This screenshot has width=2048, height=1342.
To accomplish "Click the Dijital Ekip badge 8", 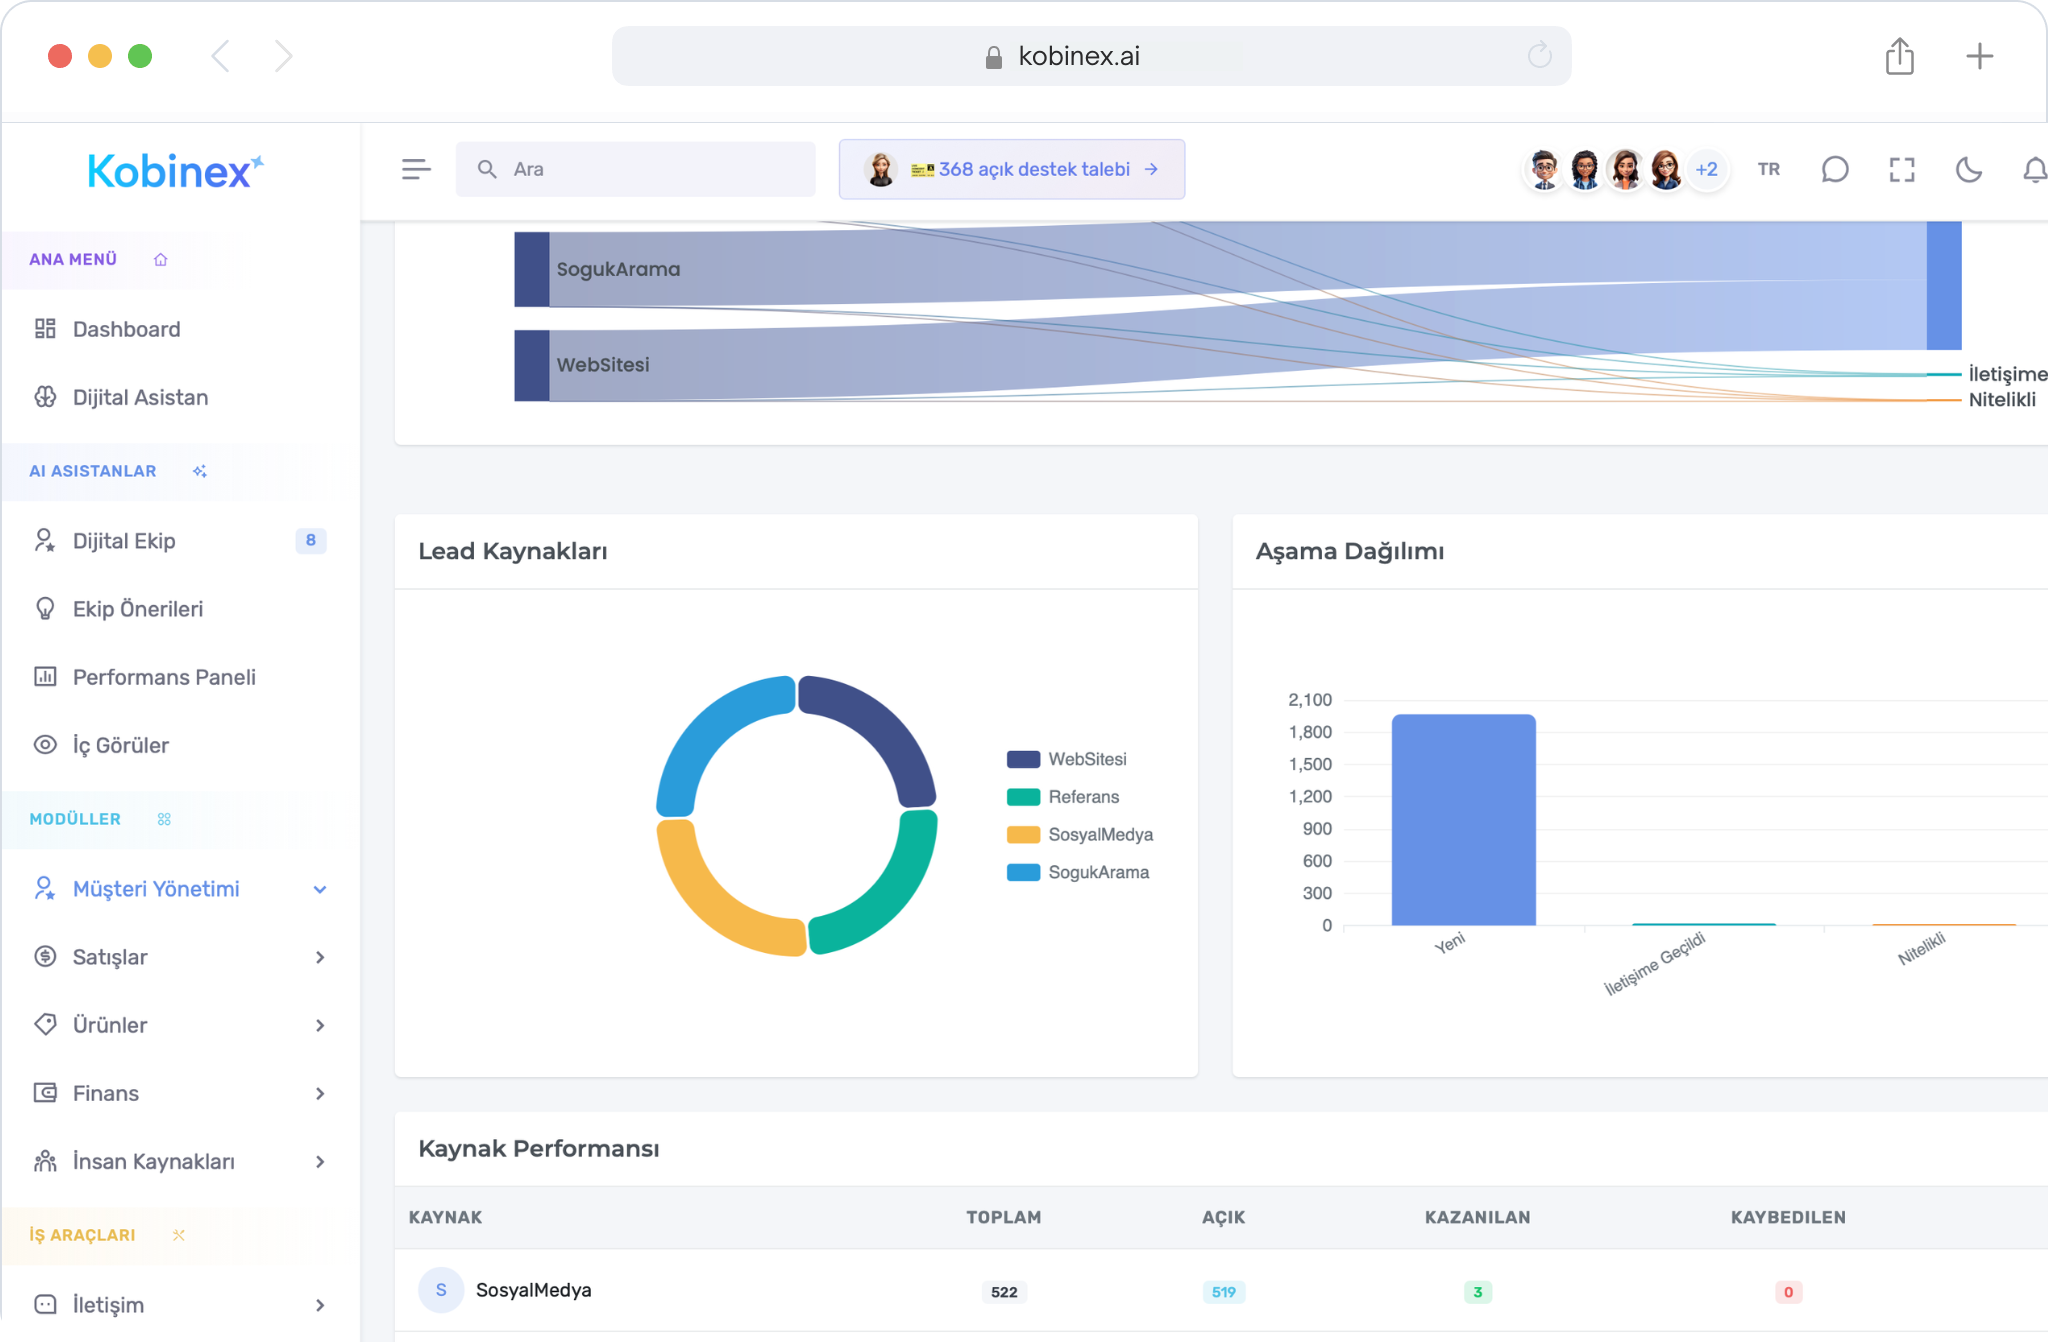I will pyautogui.click(x=311, y=541).
